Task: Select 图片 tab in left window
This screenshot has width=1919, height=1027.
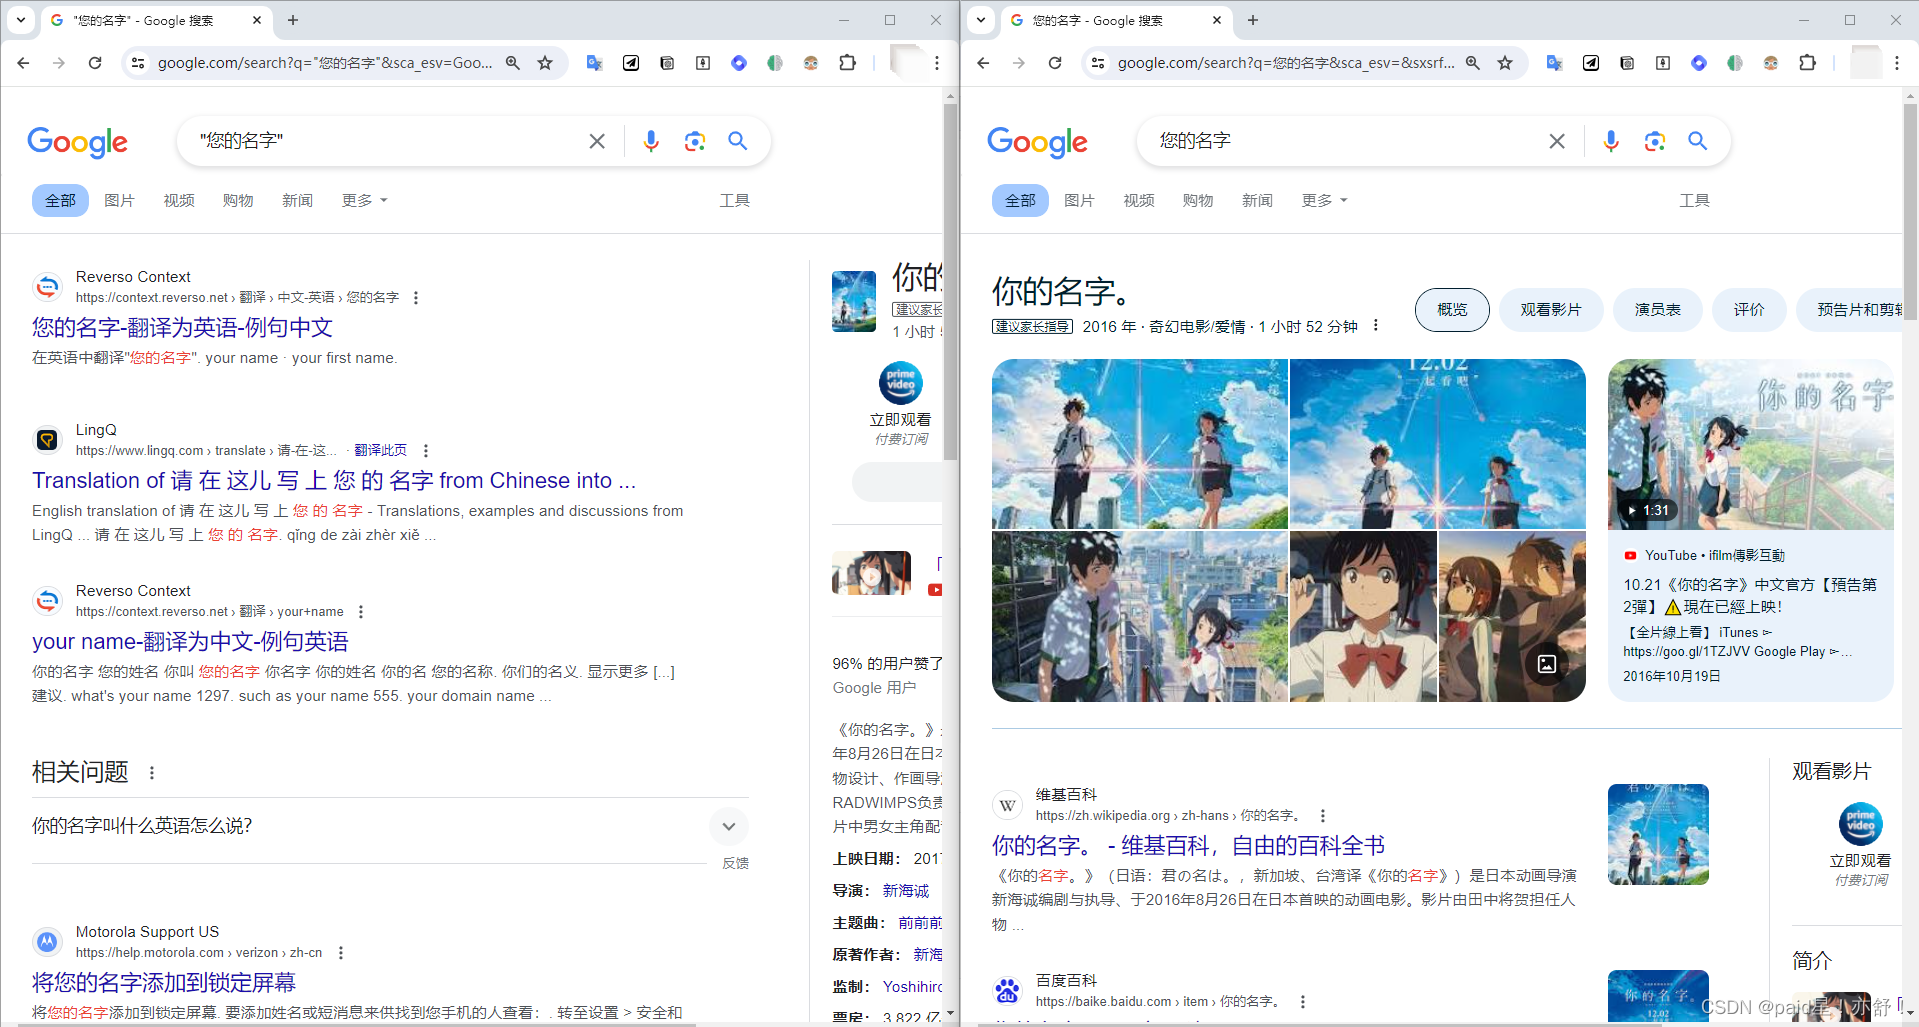Action: (119, 201)
